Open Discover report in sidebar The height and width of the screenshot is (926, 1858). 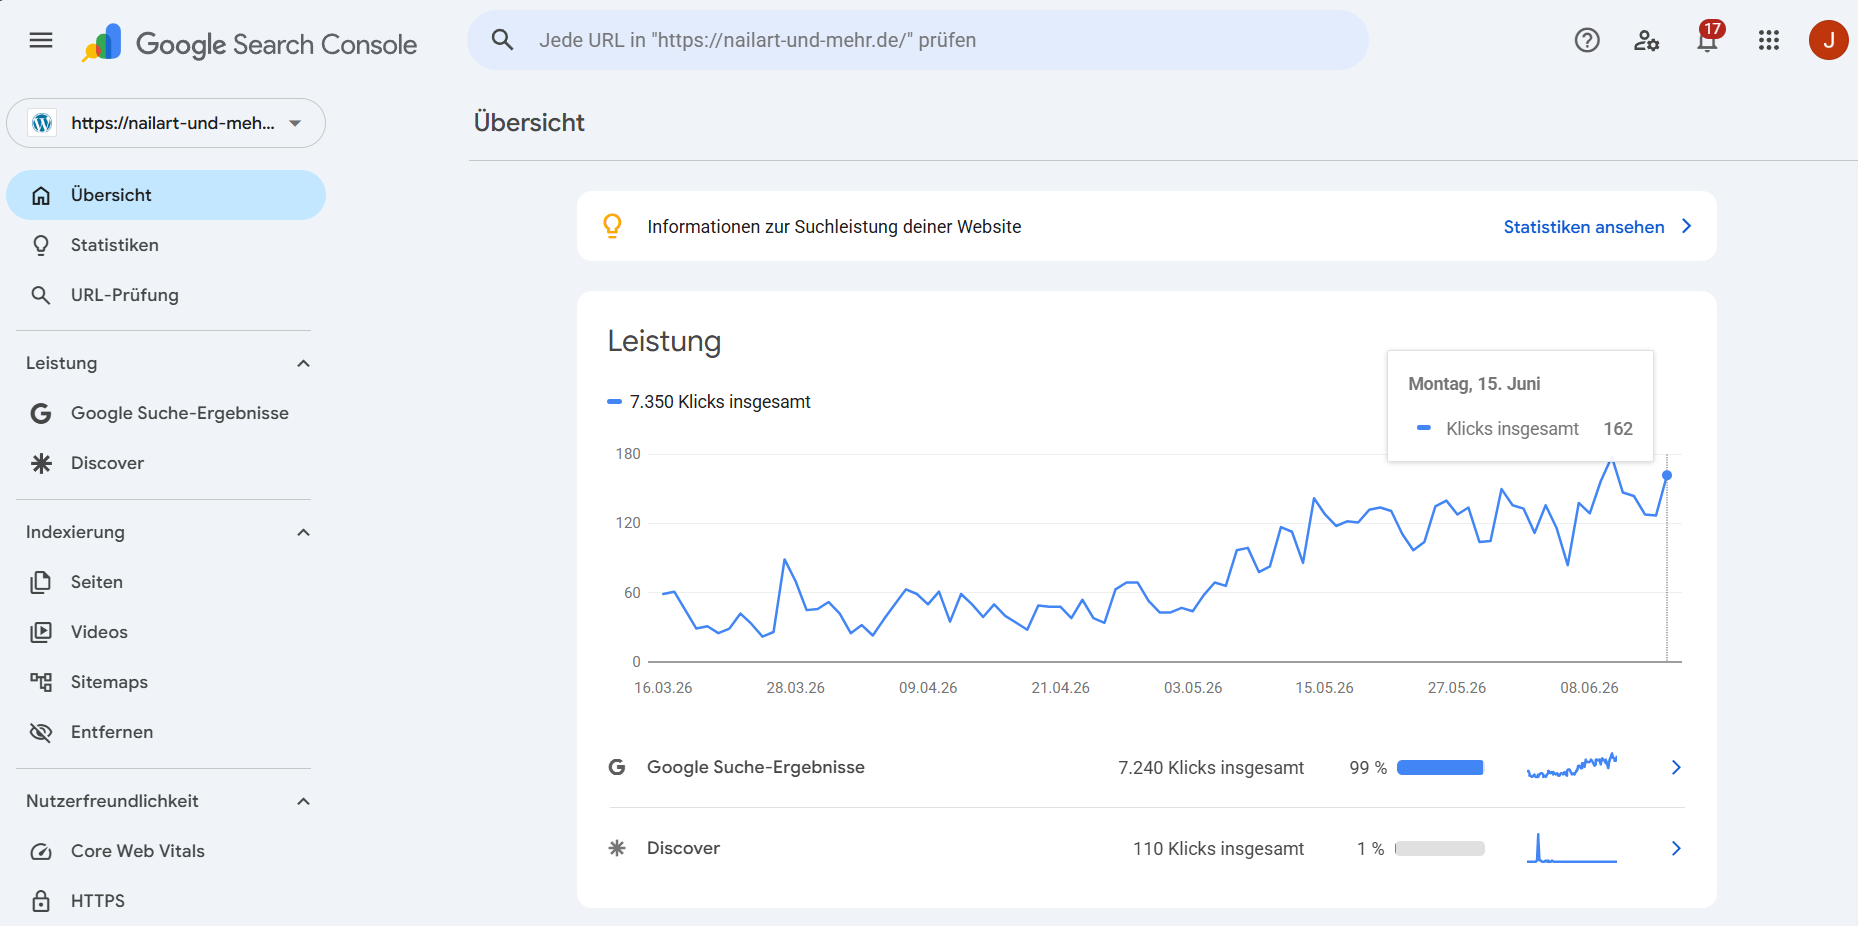(x=166, y=463)
